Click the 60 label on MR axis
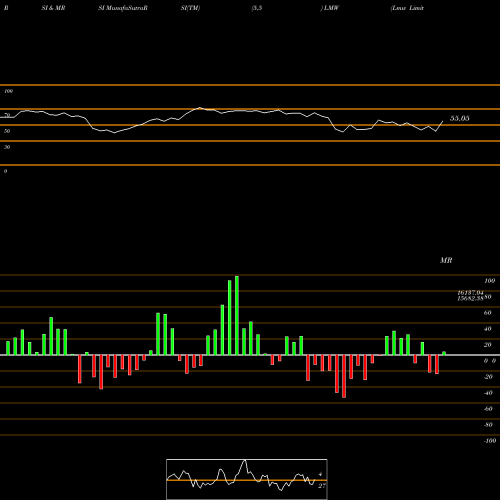The image size is (500, 500). click(x=488, y=313)
